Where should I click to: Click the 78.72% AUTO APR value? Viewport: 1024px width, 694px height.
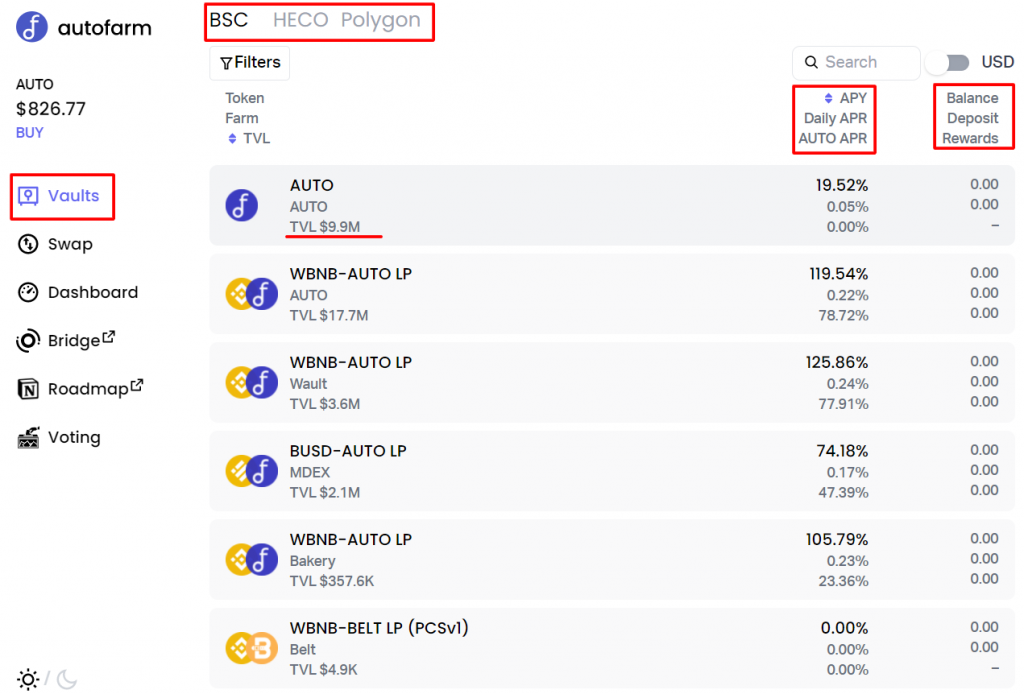pos(844,315)
